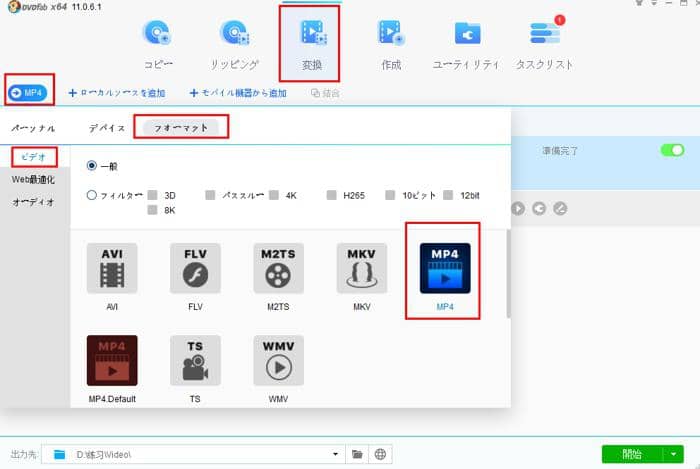Choose the TS camera format icon

[x=195, y=361]
